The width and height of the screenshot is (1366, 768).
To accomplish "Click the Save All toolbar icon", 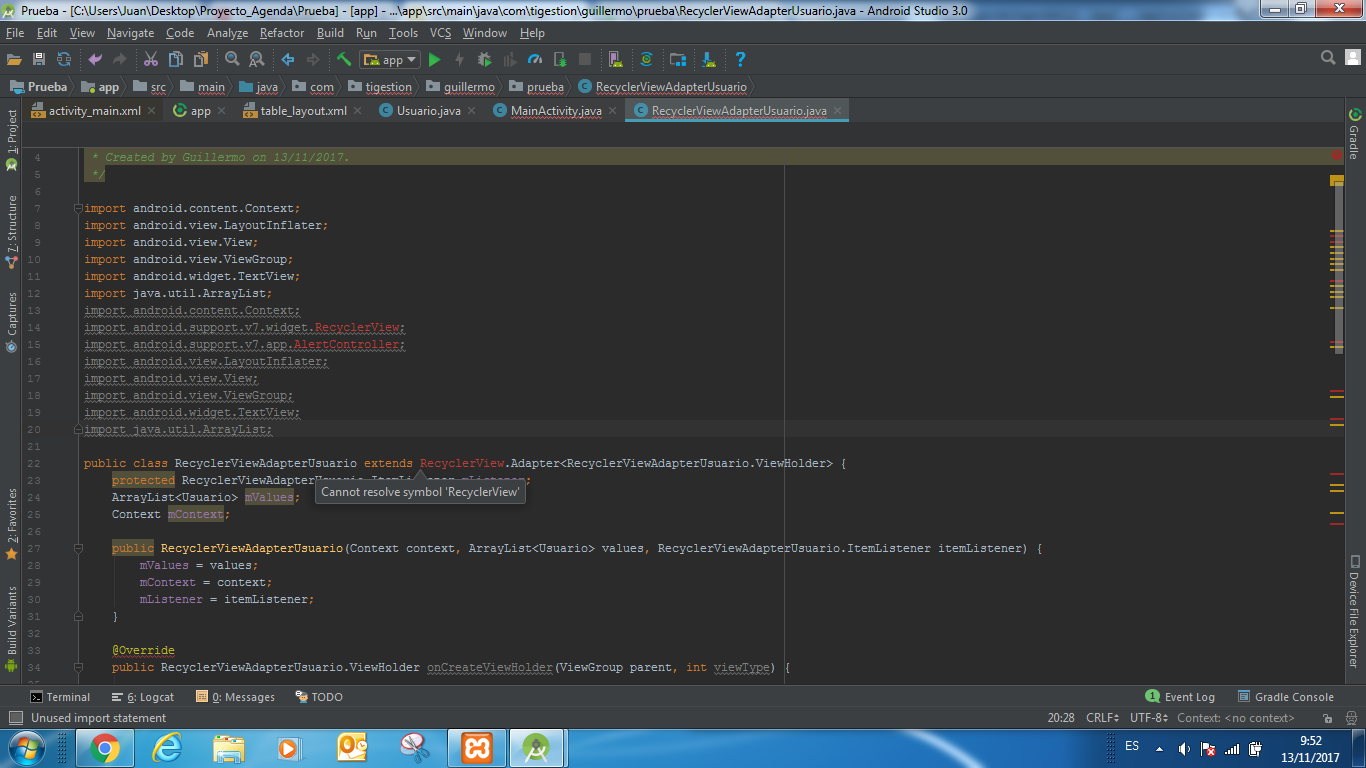I will point(39,60).
